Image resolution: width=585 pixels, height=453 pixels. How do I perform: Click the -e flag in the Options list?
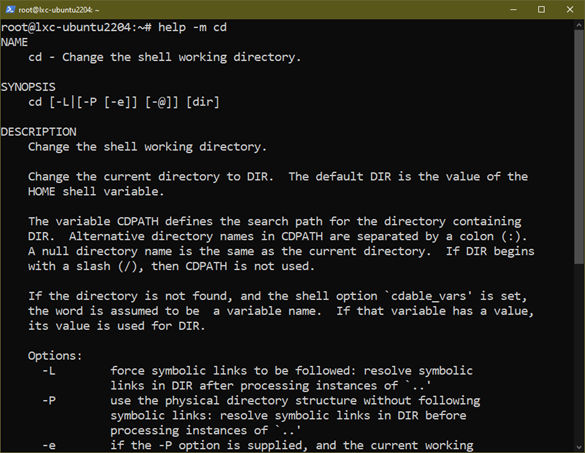pyautogui.click(x=49, y=445)
